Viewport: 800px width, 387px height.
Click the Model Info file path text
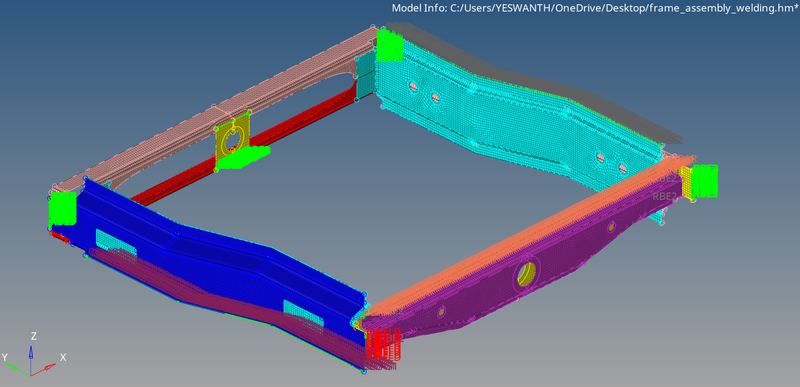(595, 8)
